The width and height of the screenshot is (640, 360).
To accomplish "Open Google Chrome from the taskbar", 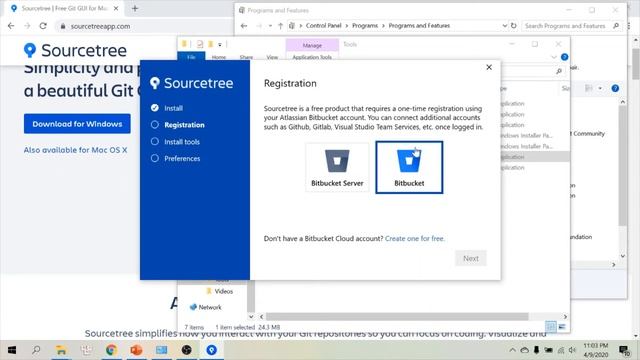I will click(111, 350).
